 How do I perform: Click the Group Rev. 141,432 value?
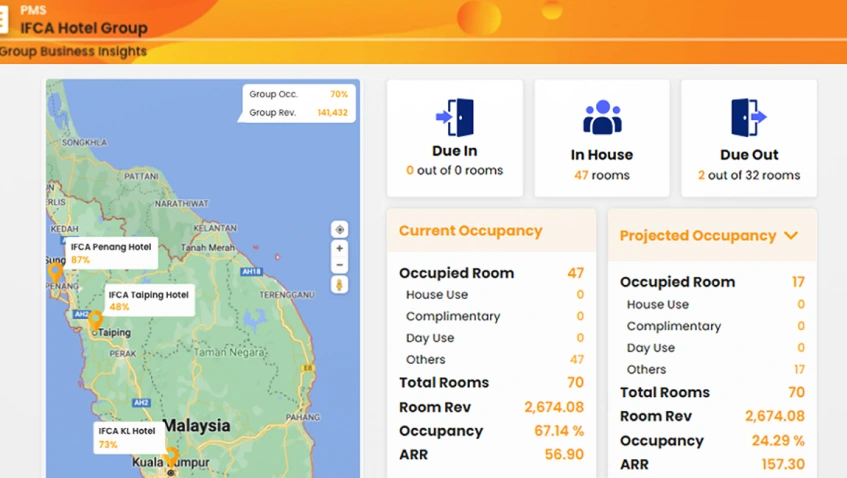(x=332, y=112)
